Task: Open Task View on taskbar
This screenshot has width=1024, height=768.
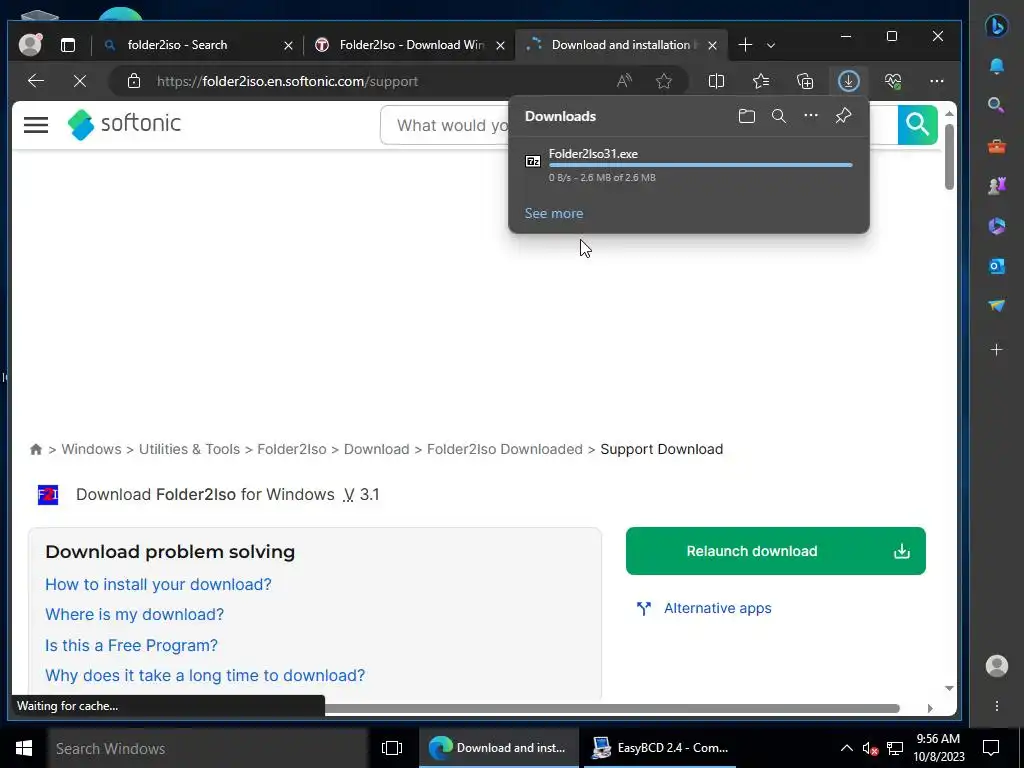Action: point(392,748)
